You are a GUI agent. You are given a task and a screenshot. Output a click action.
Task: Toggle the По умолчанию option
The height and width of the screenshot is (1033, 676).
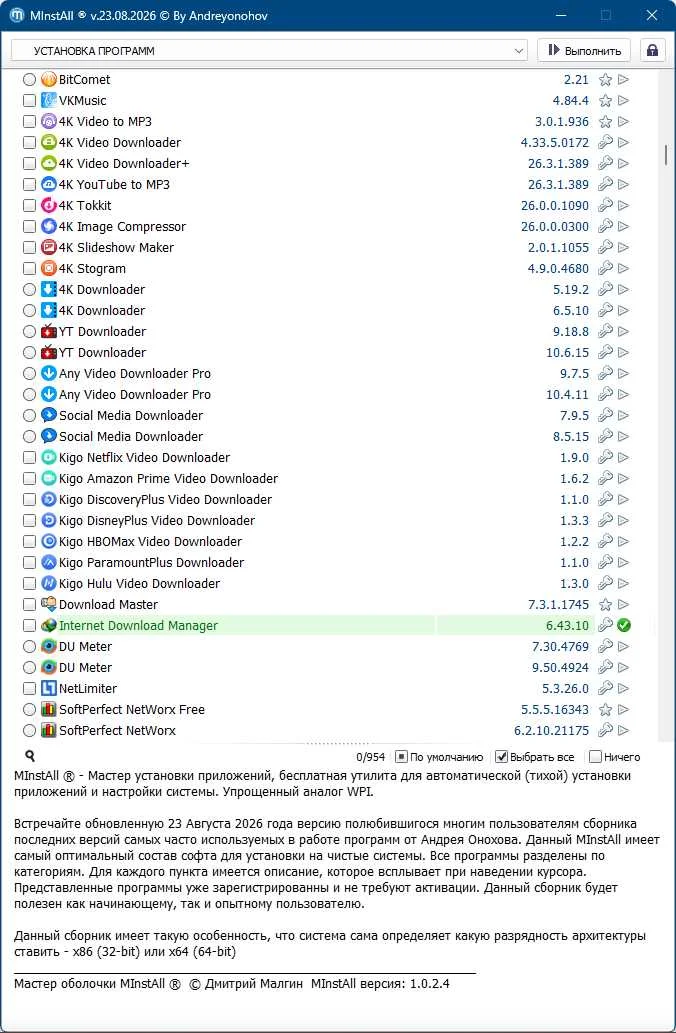coord(401,757)
